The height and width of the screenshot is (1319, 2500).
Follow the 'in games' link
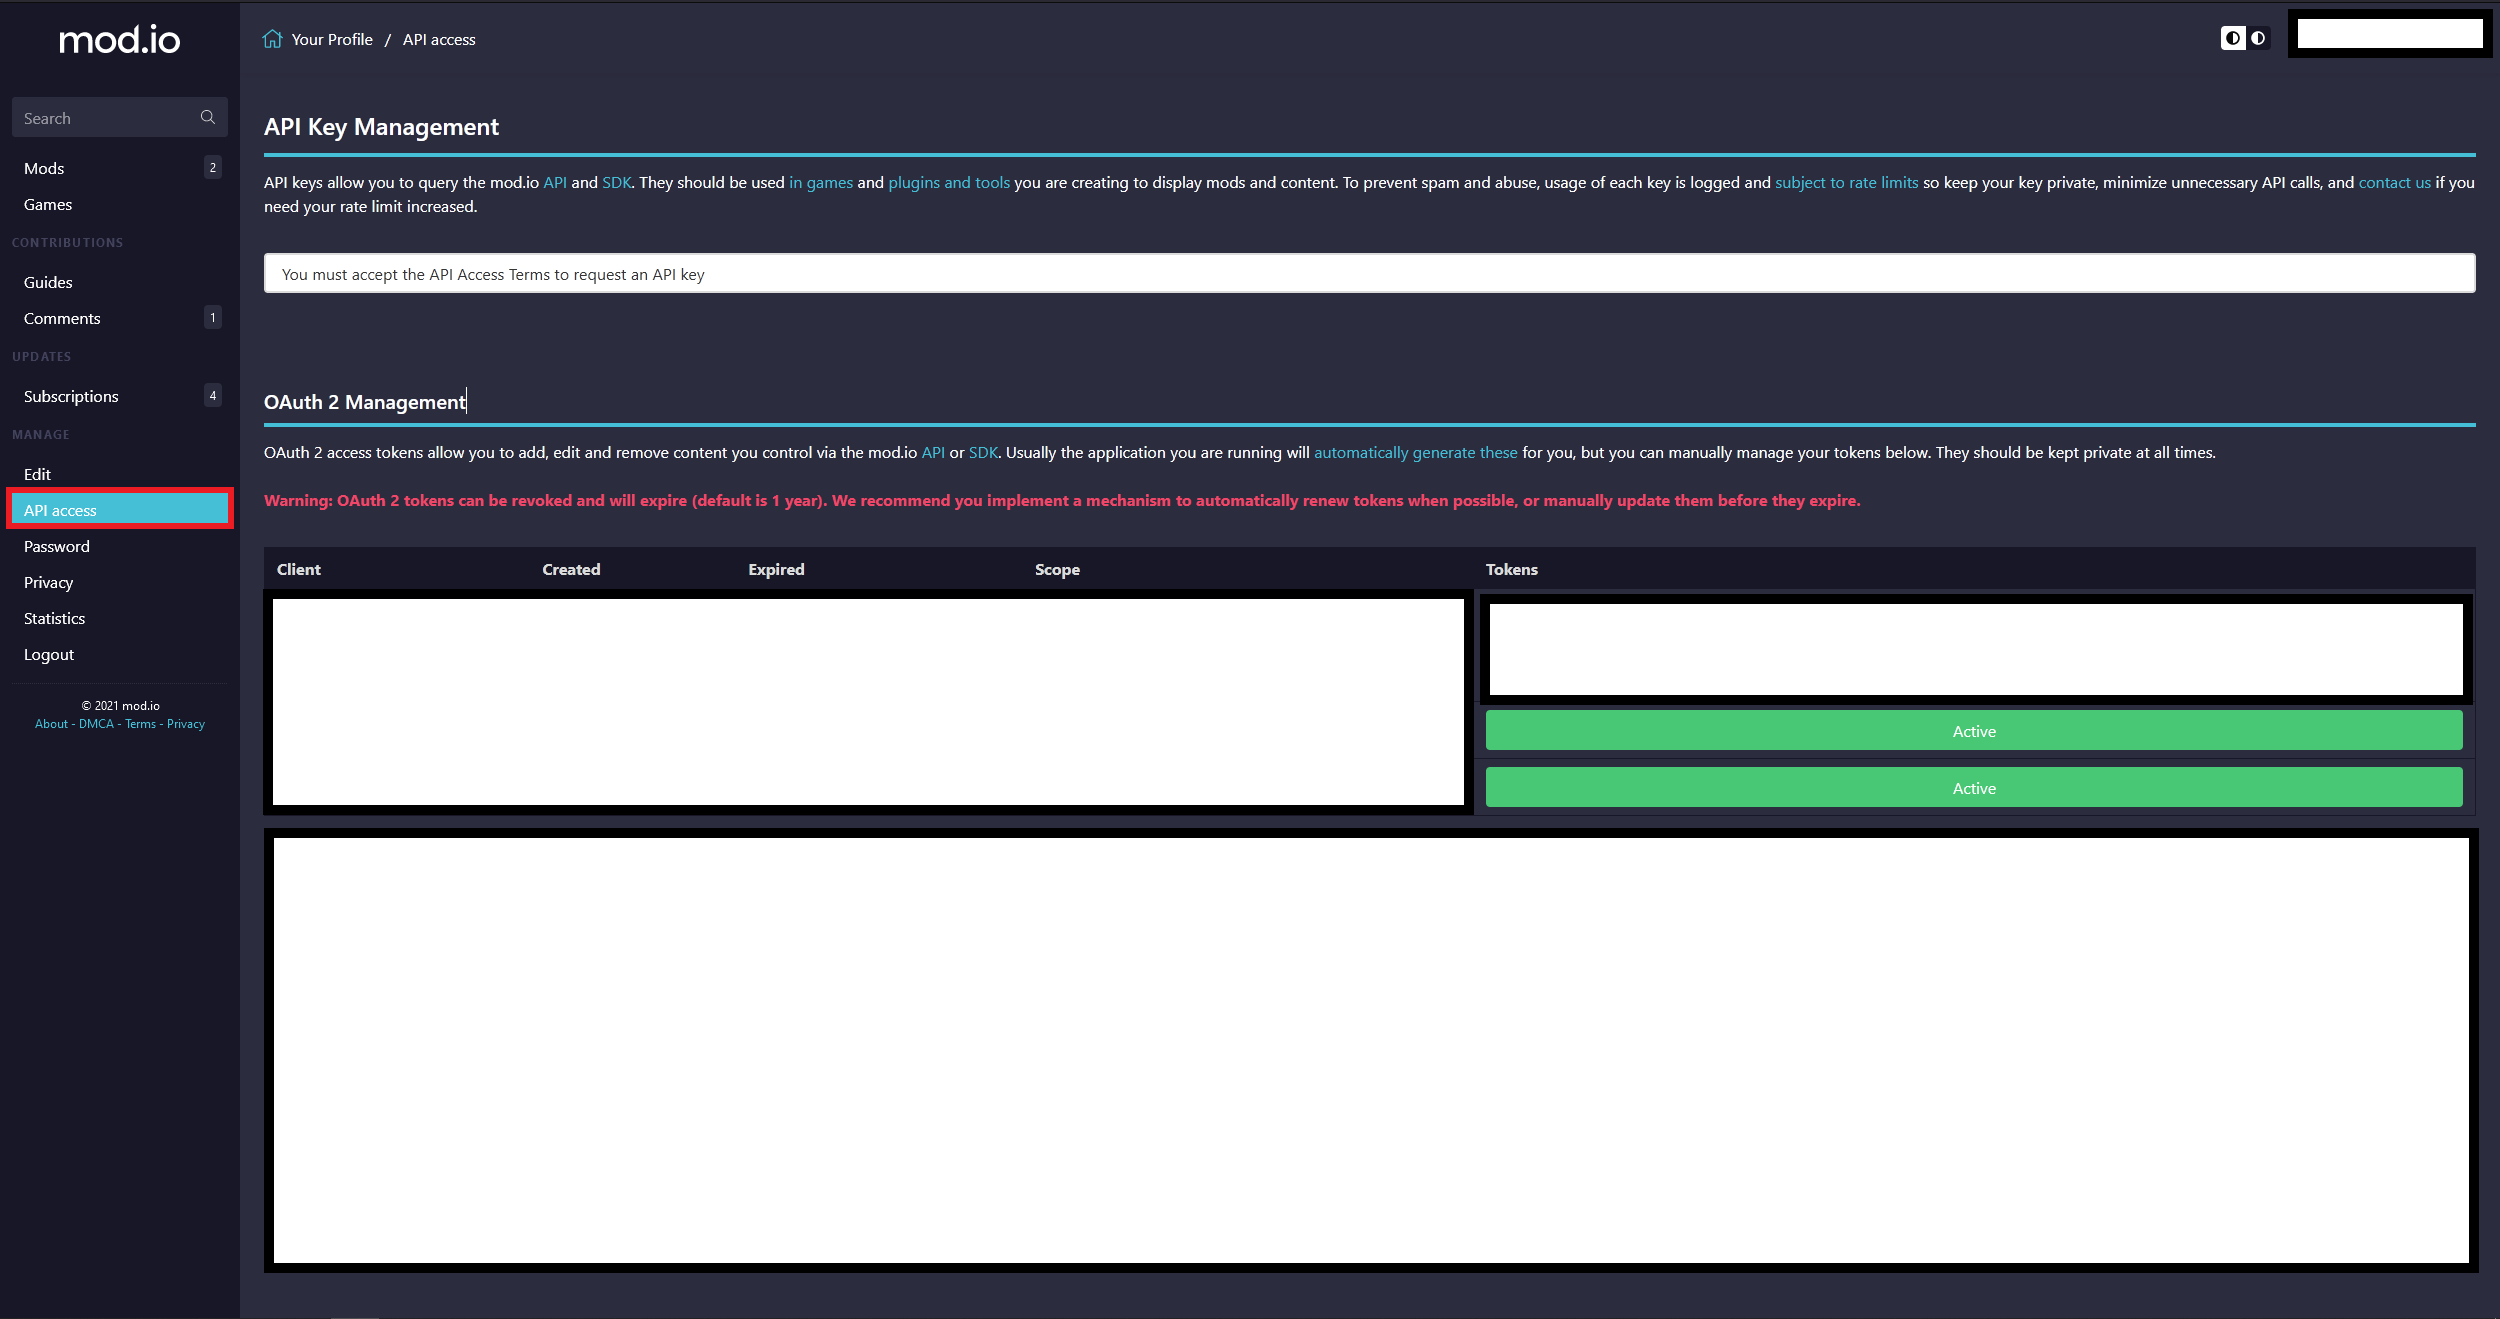tap(821, 182)
